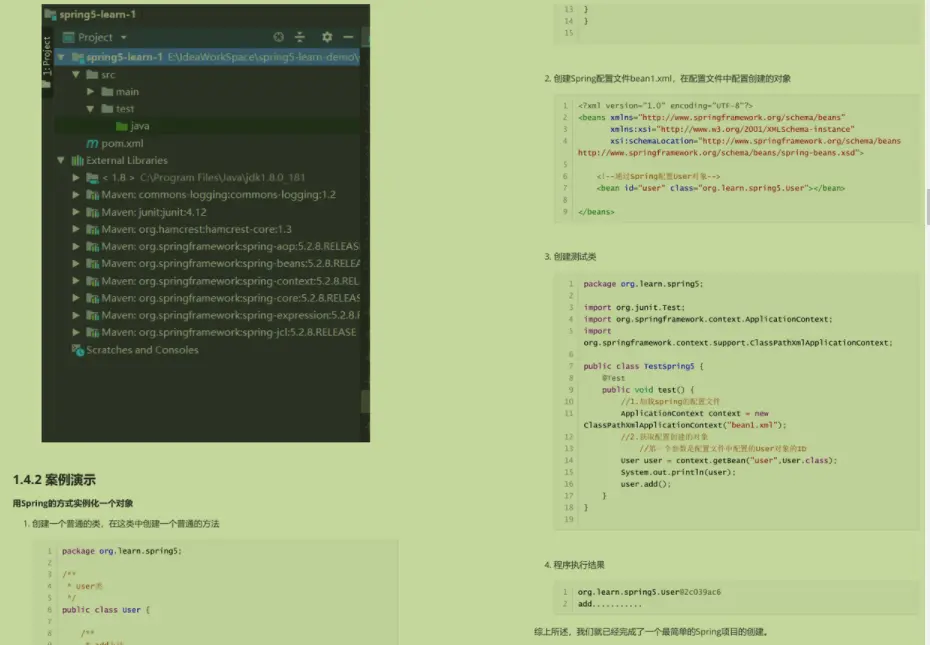Click the test folder icon
Image resolution: width=930 pixels, height=645 pixels.
[x=107, y=109]
